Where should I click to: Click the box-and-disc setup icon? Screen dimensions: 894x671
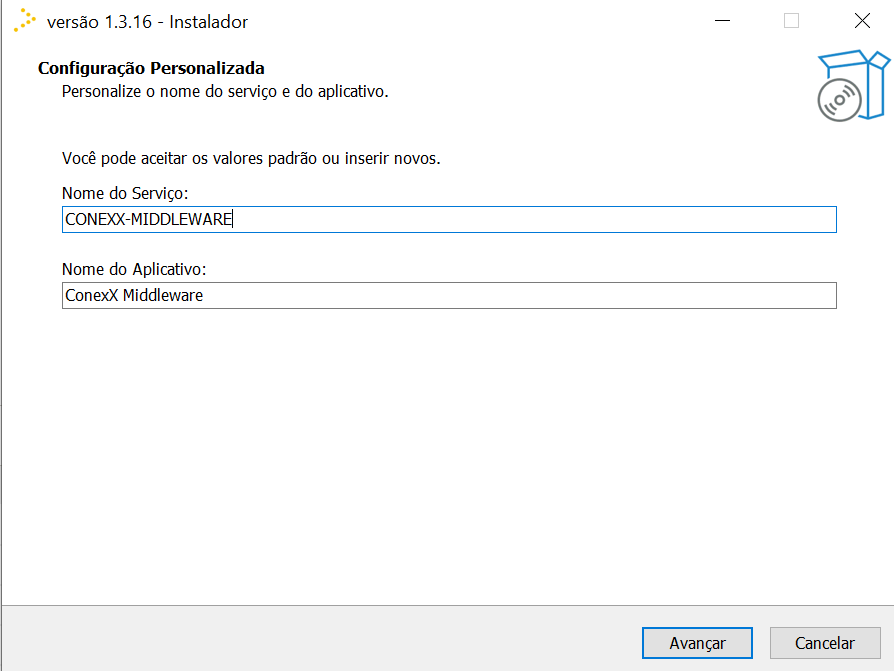point(852,85)
